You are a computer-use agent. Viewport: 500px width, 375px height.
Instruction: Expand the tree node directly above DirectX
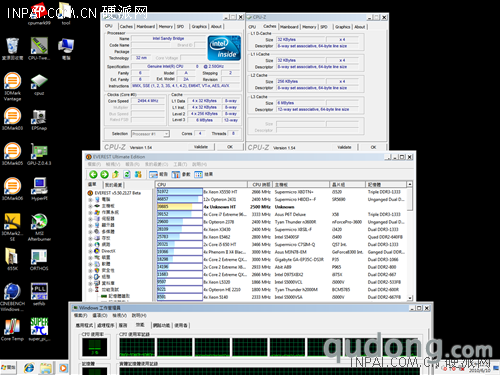(90, 245)
